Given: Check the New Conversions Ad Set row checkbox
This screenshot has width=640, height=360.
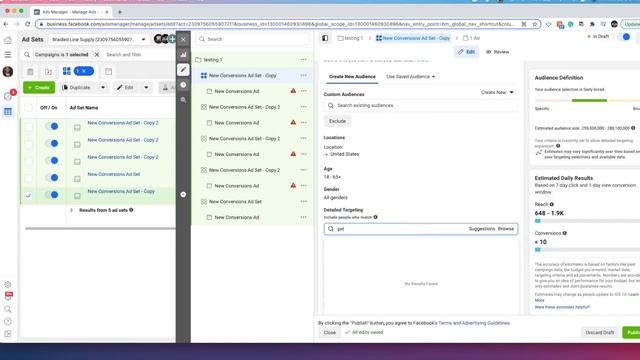Looking at the screenshot, I should (28, 178).
